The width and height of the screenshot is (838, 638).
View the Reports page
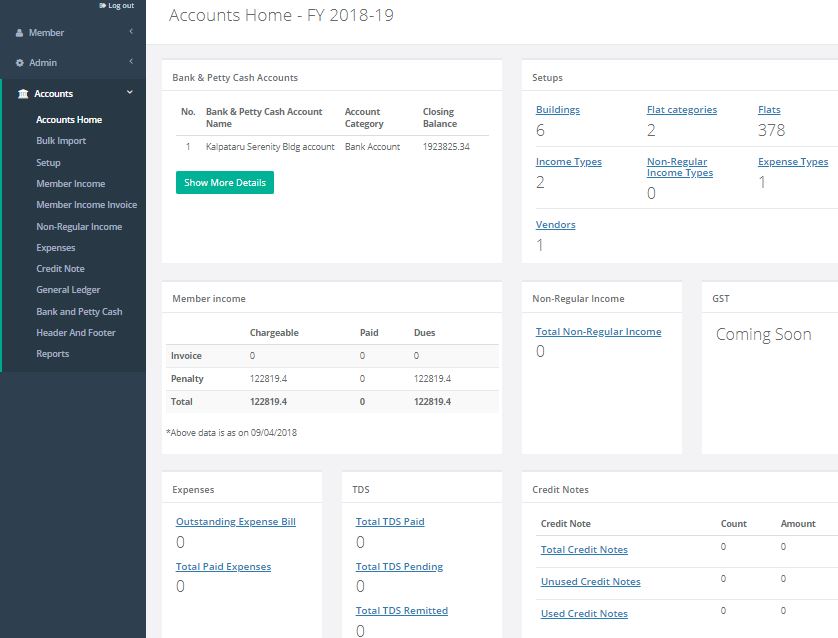52,352
